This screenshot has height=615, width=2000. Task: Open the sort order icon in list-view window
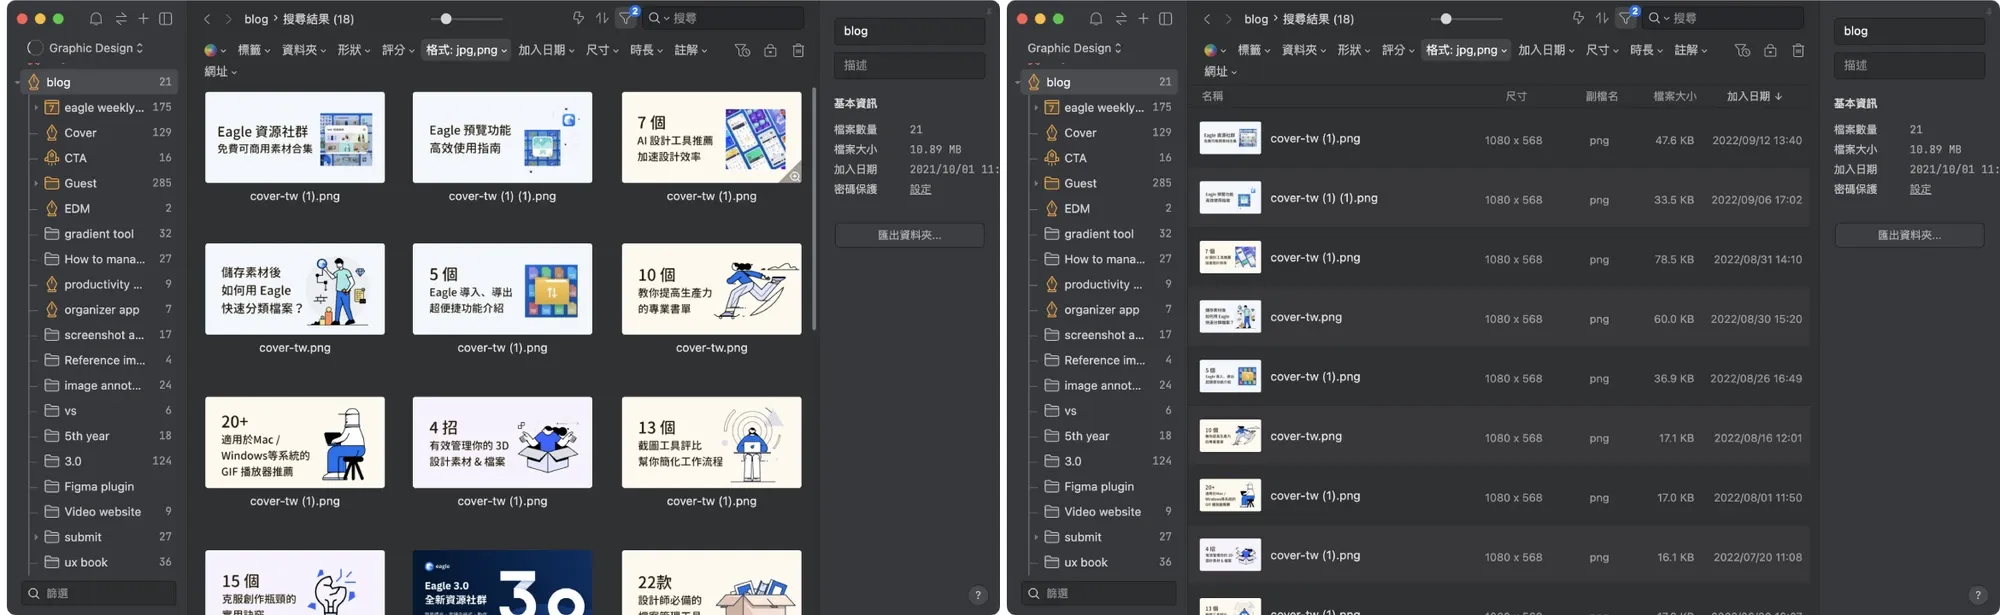1602,18
